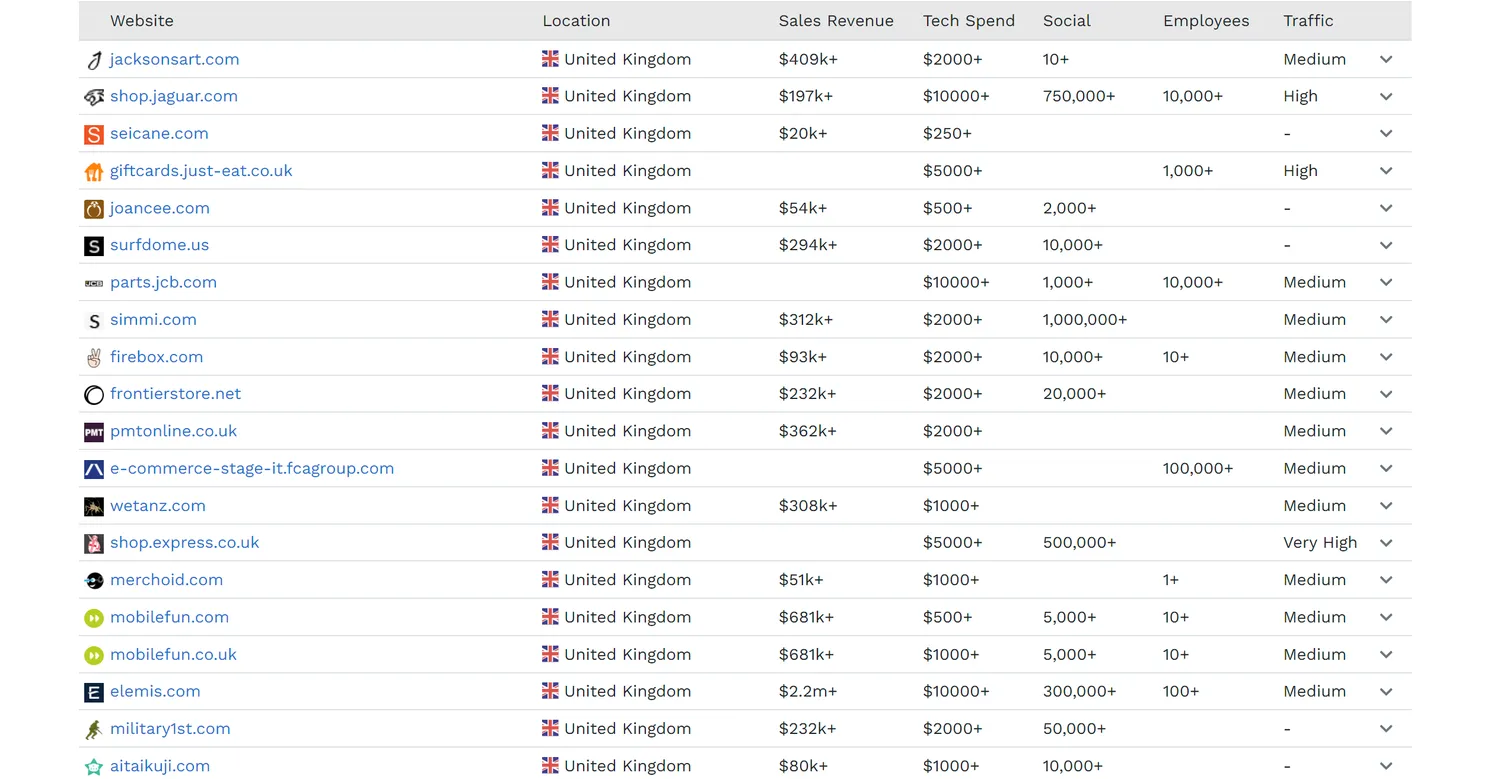Click the aitaikuji.com star favicon
1500x779 pixels.
pyautogui.click(x=94, y=767)
